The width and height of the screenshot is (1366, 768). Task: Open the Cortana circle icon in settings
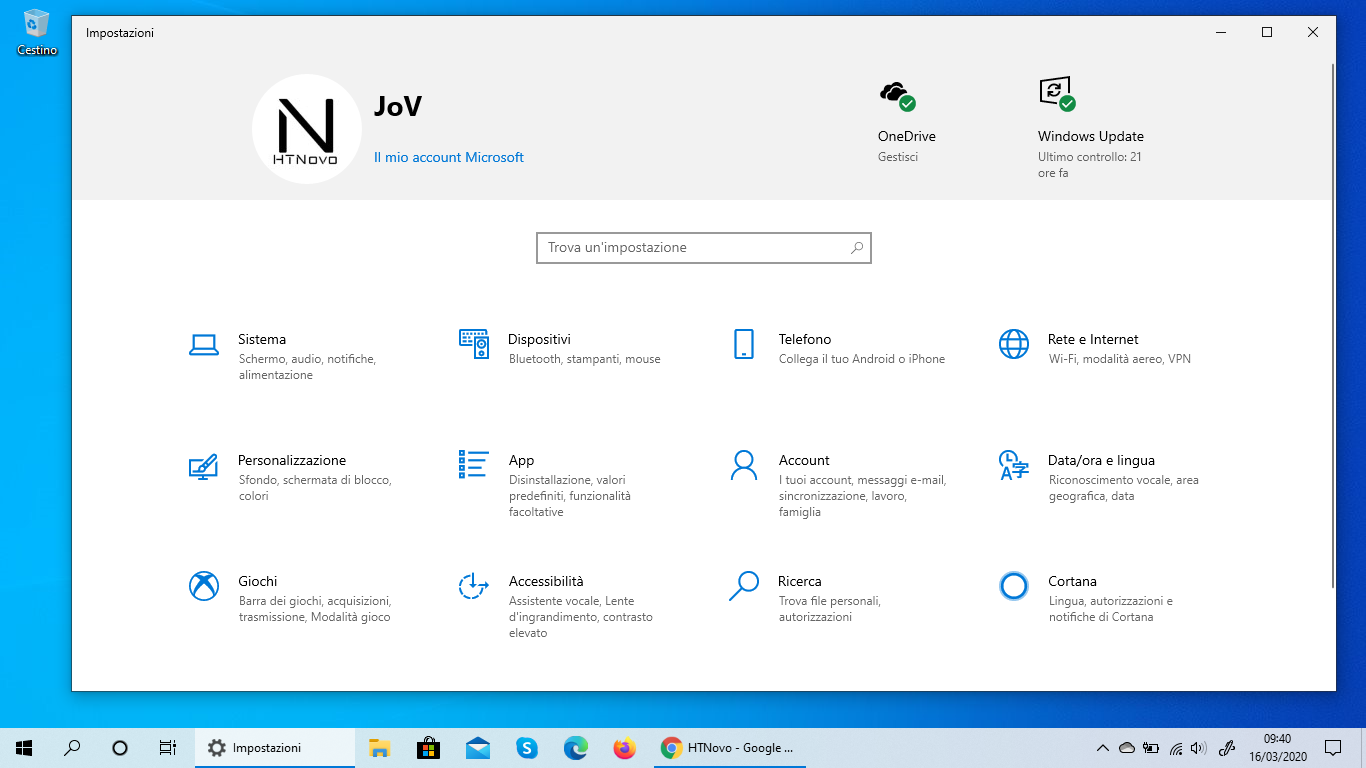coord(1014,586)
